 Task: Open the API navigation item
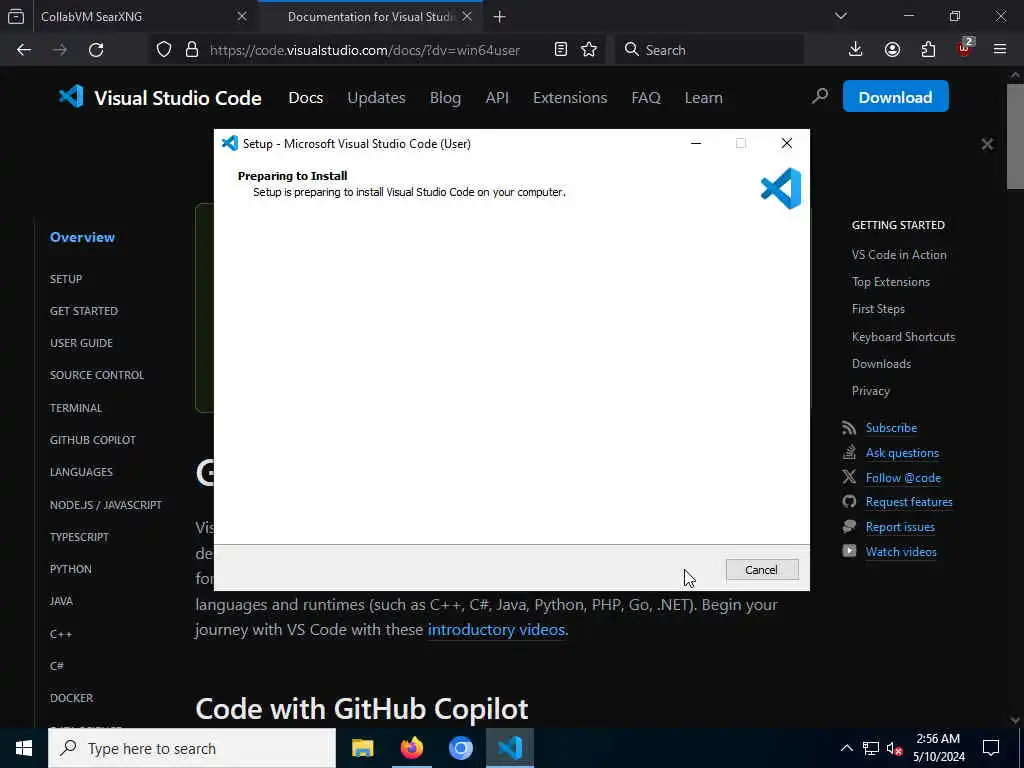pyautogui.click(x=497, y=97)
